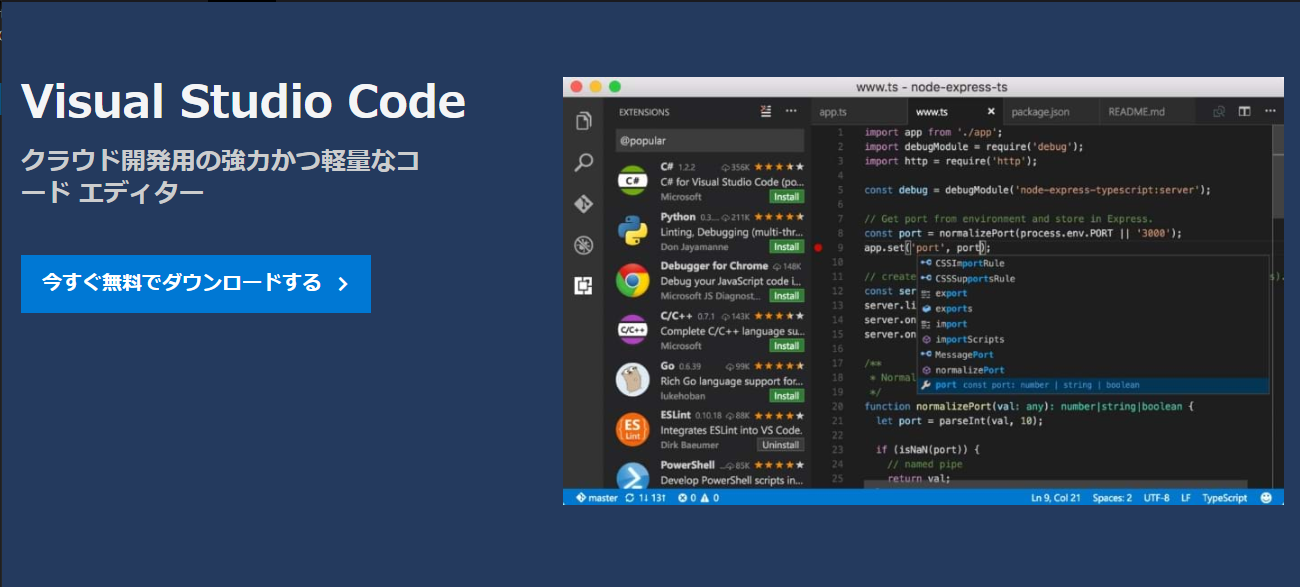
Task: Open the Search magnifier in activity bar
Action: (x=583, y=162)
